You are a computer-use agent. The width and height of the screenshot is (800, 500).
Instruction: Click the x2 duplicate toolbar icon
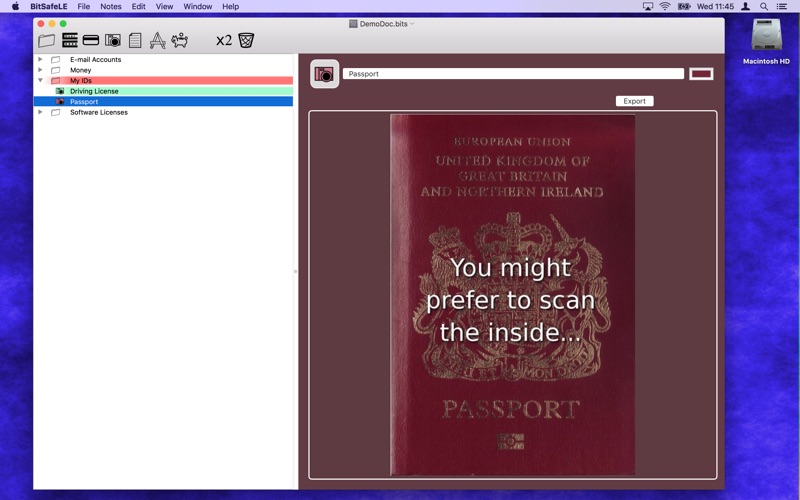(224, 40)
